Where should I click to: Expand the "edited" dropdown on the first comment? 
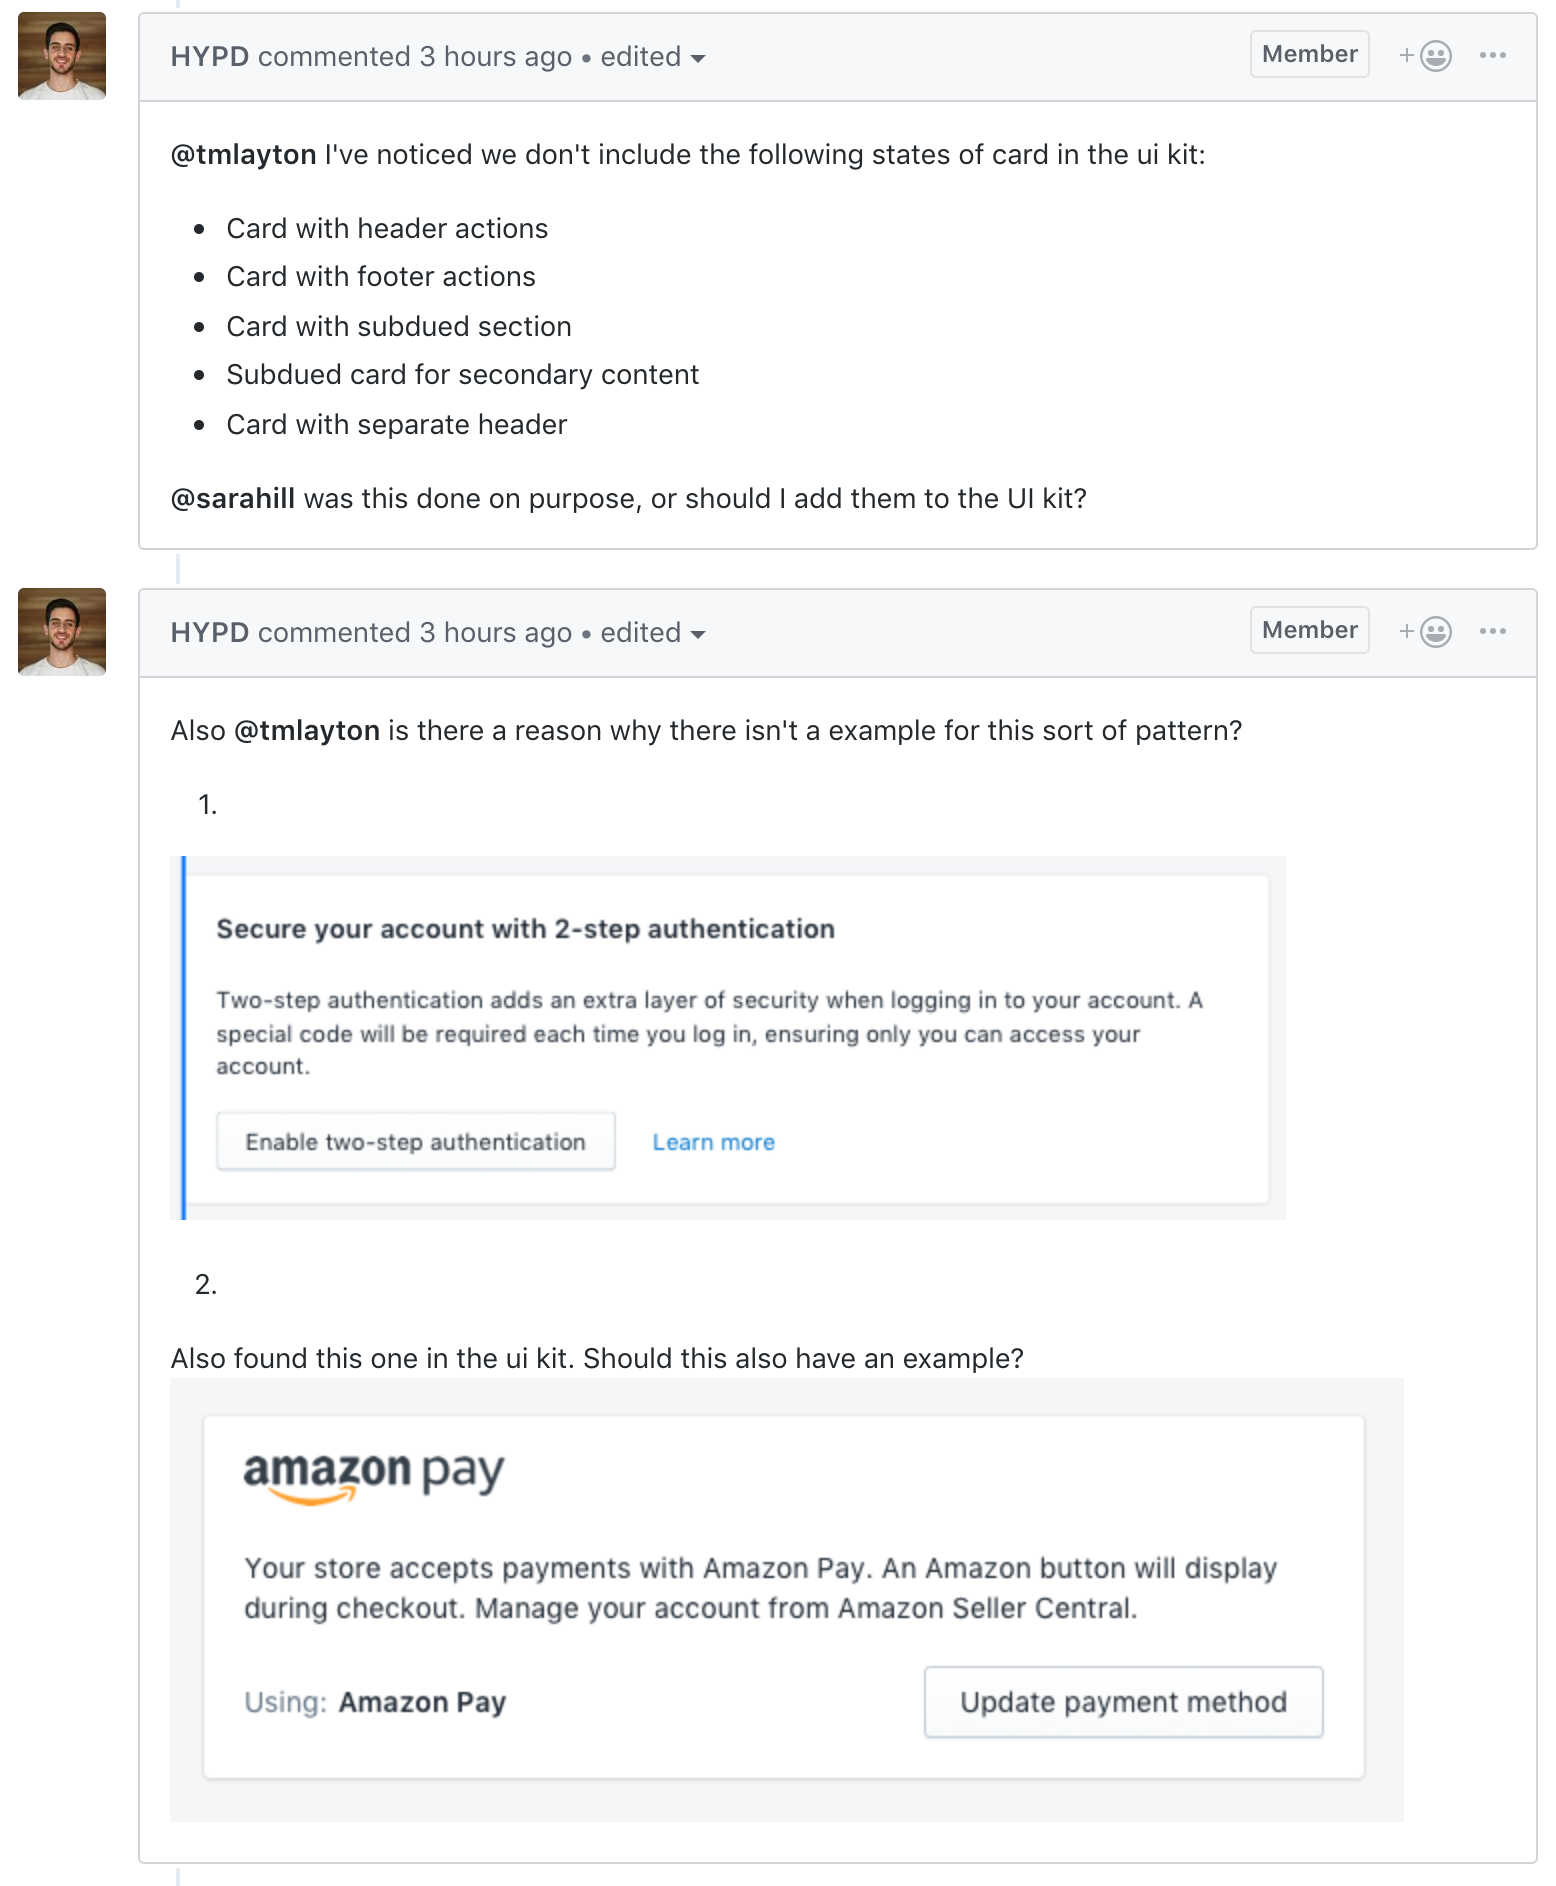651,58
